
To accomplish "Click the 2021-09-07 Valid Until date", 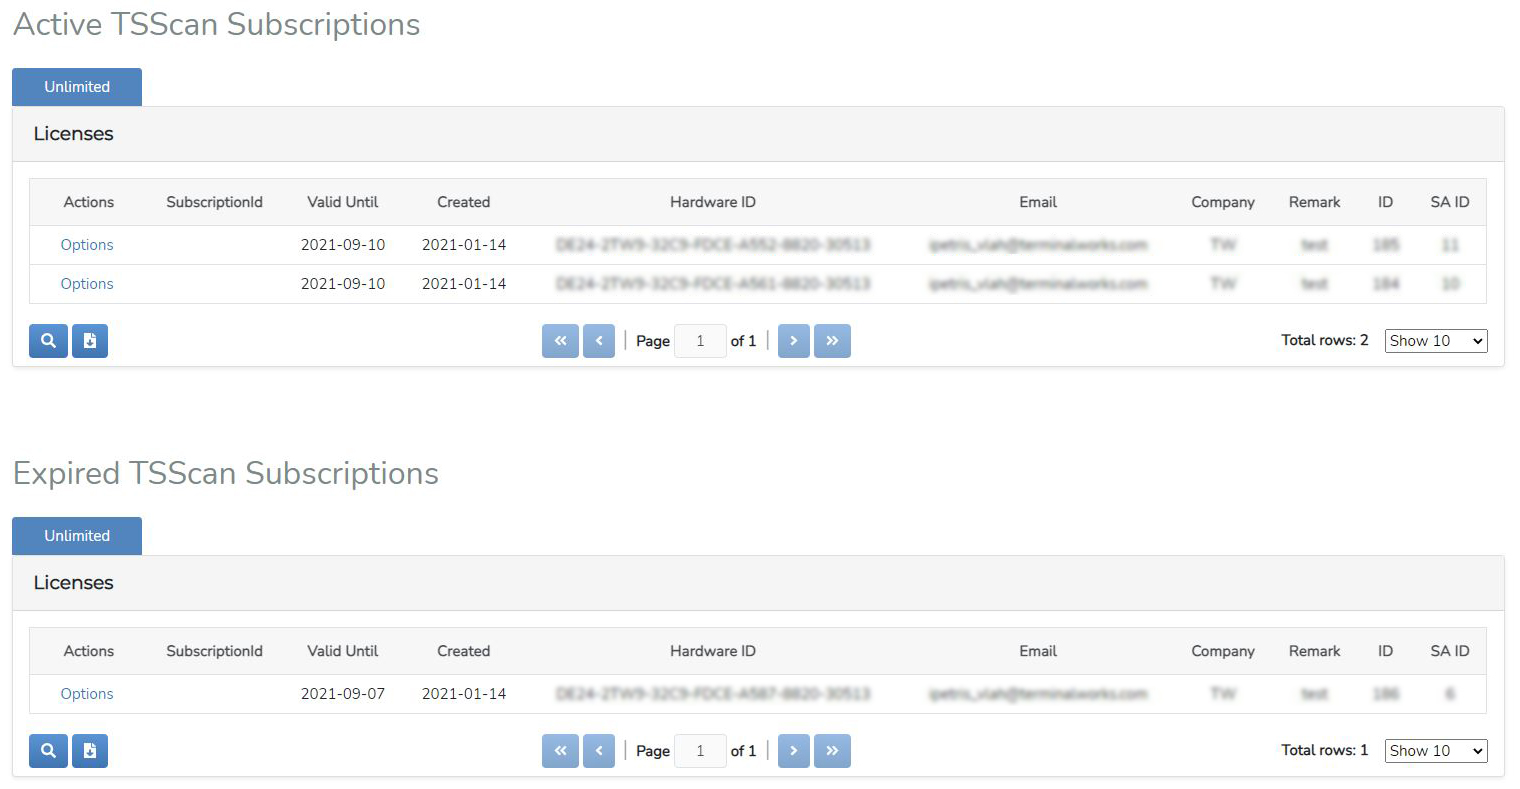I will tap(343, 694).
